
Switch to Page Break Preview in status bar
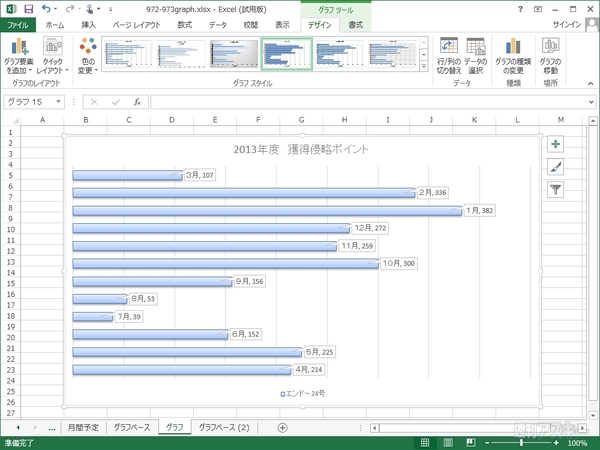[471, 443]
